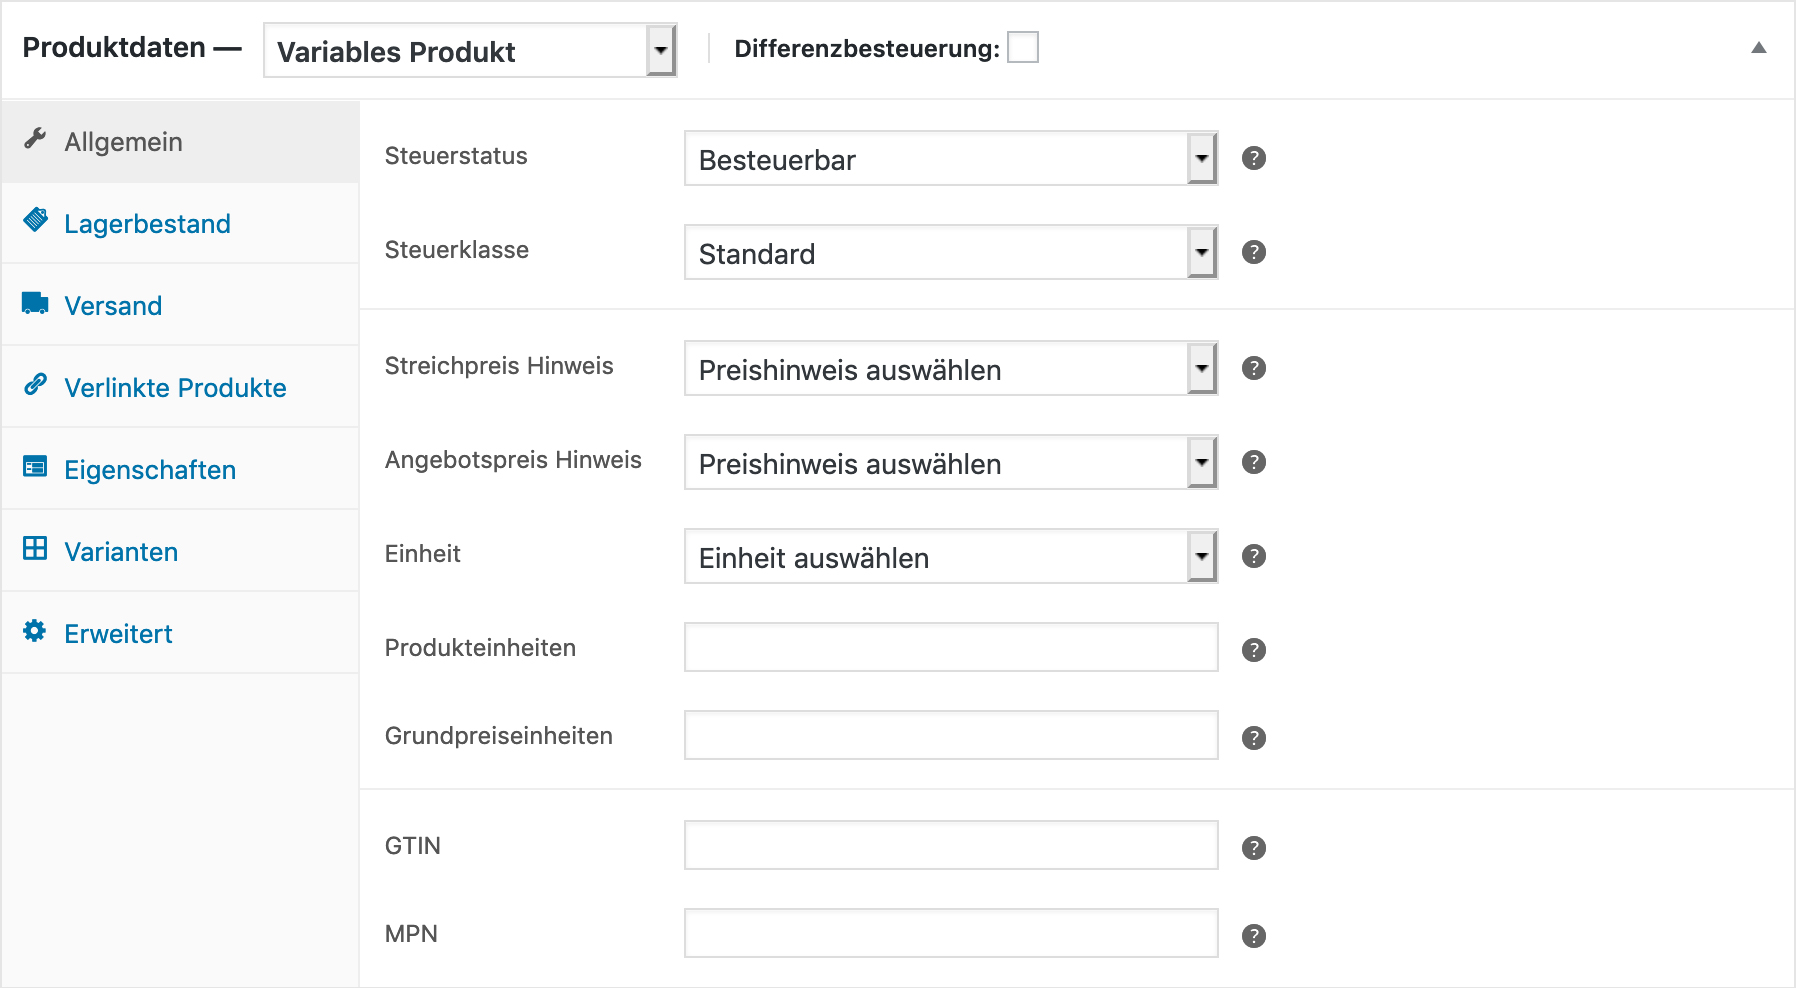
Task: Collapse the Produktdaten panel with the arrow
Action: point(1758,48)
